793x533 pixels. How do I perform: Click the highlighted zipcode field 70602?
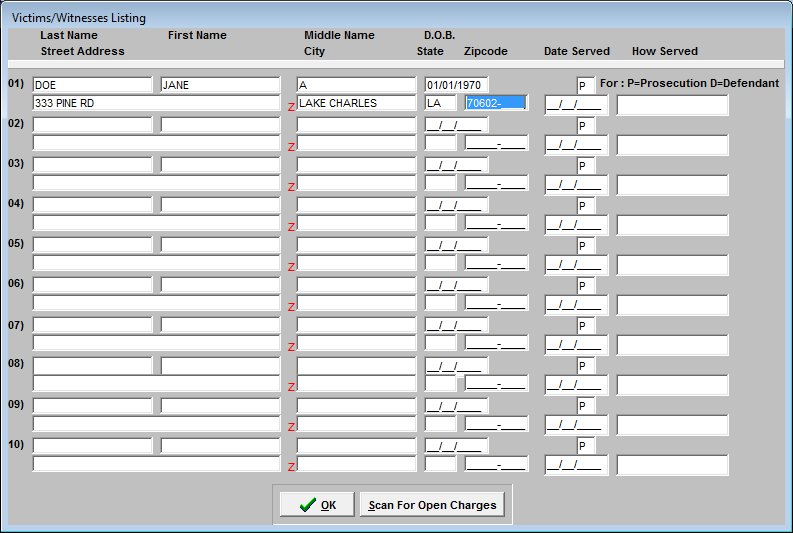(495, 103)
